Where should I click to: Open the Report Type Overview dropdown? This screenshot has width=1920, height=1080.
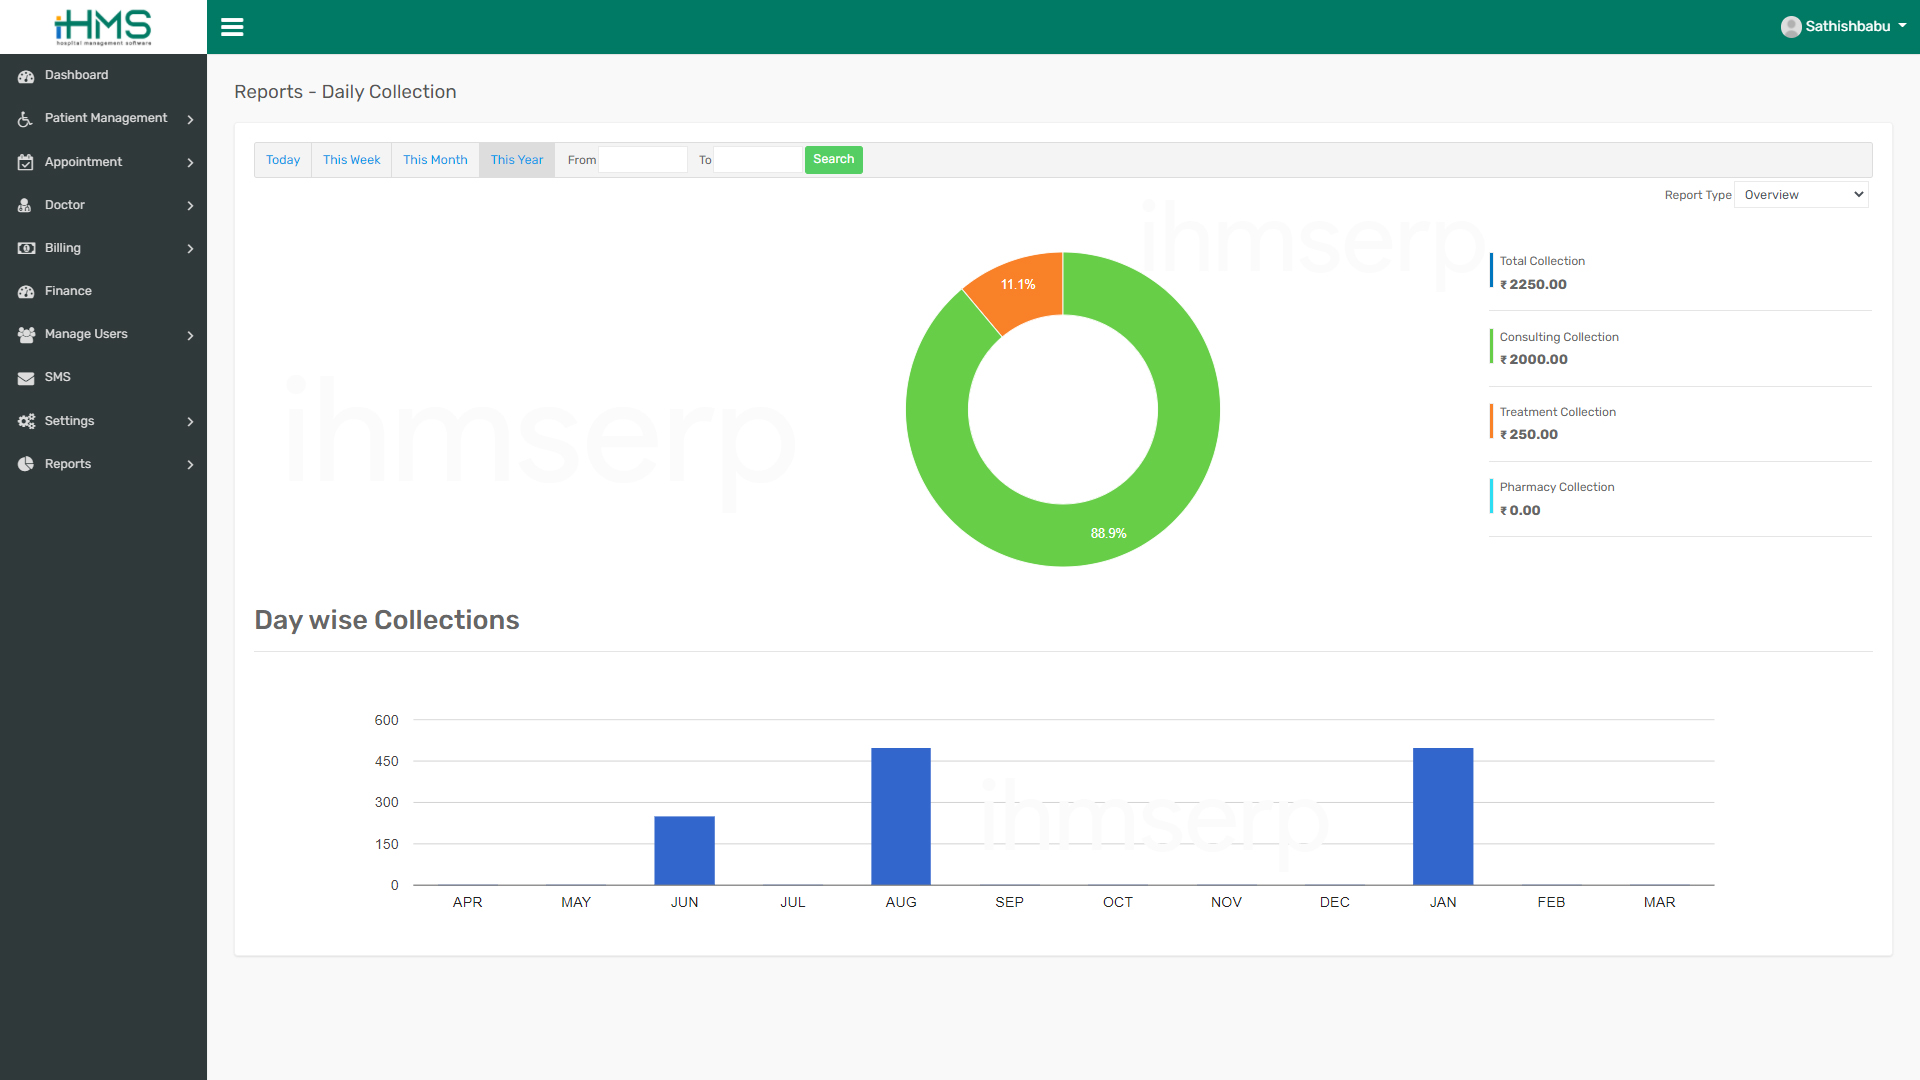(x=1802, y=195)
